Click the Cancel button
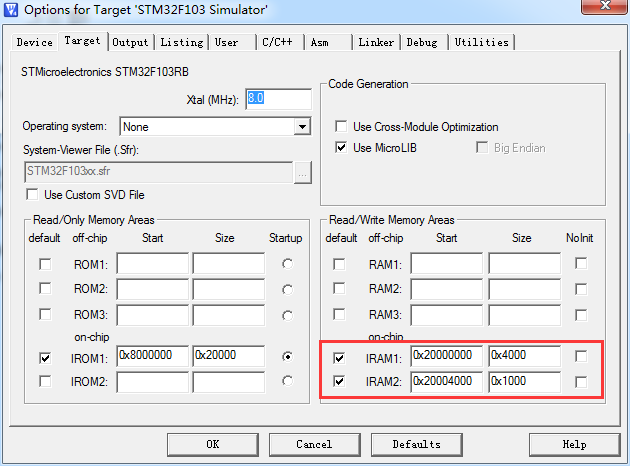630x466 pixels. [x=315, y=444]
